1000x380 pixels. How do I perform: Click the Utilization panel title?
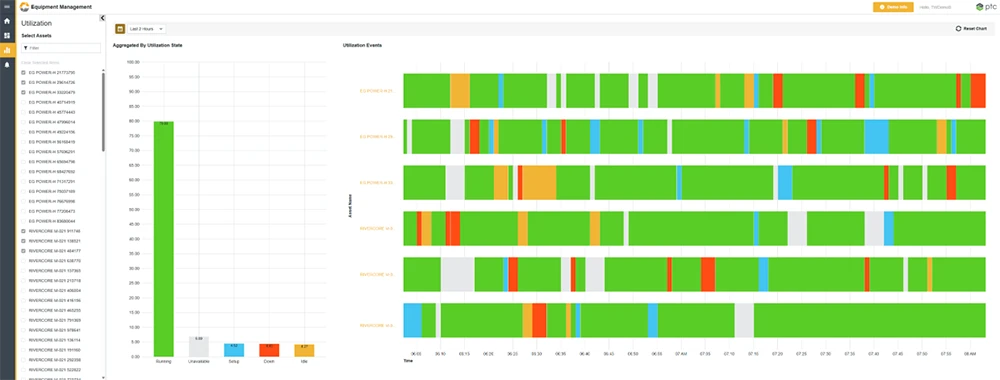[37, 23]
